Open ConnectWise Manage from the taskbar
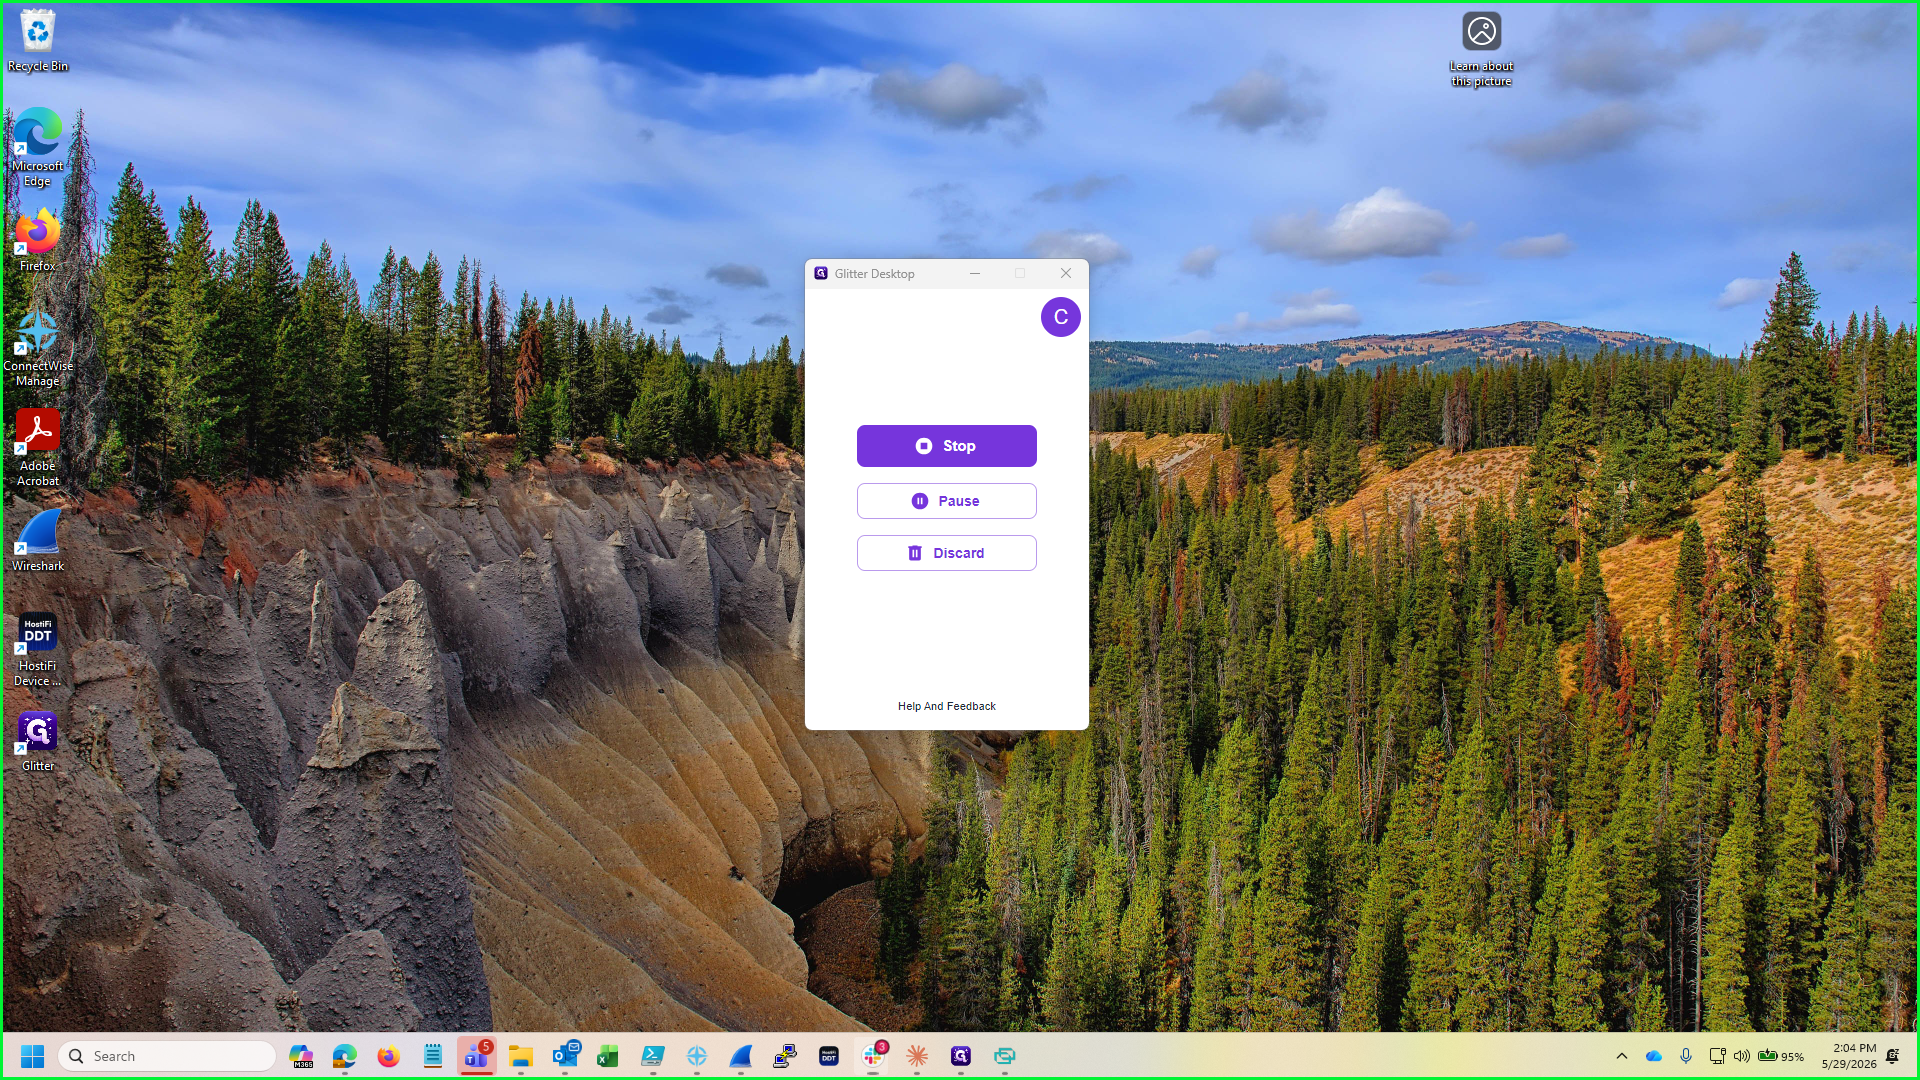Image resolution: width=1920 pixels, height=1080 pixels. click(697, 1056)
